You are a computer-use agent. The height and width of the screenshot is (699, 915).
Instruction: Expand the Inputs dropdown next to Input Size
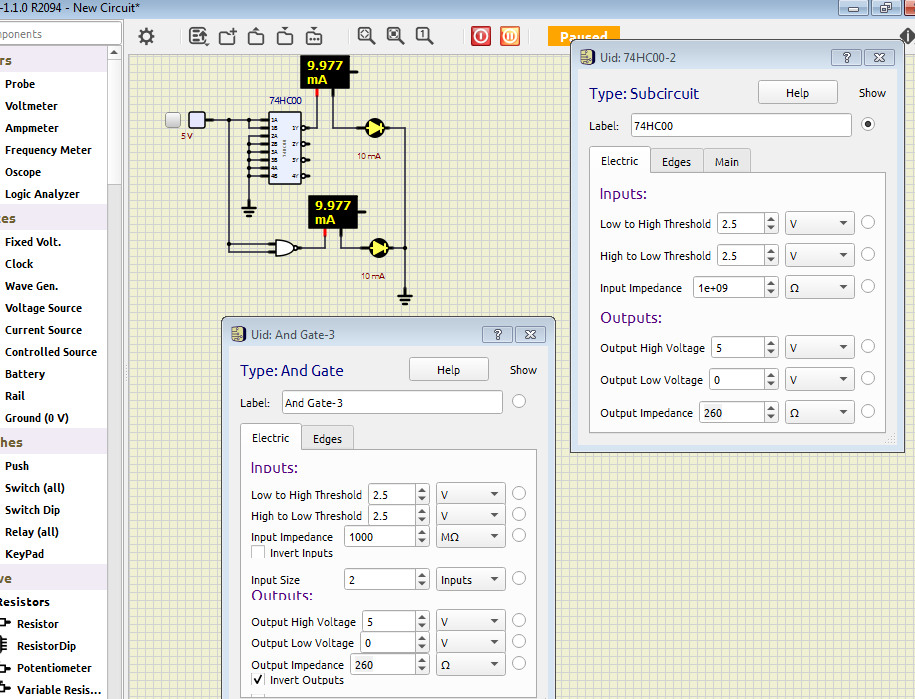tap(470, 580)
